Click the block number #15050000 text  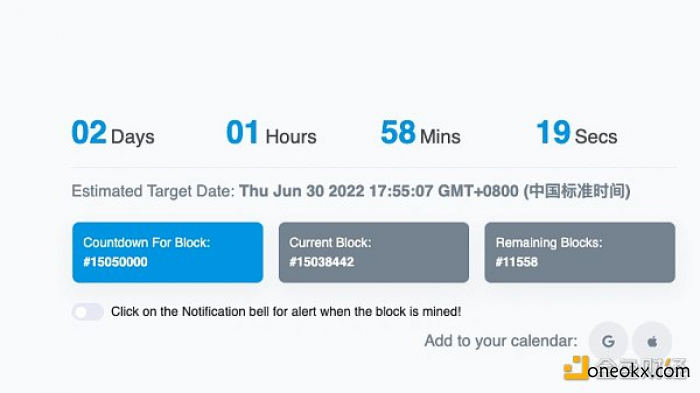tap(115, 262)
